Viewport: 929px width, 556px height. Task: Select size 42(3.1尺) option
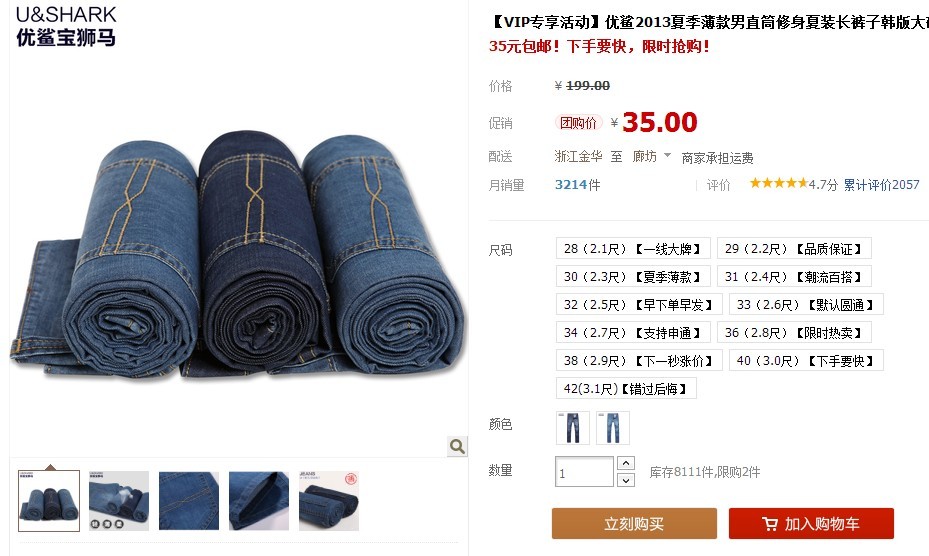point(626,389)
